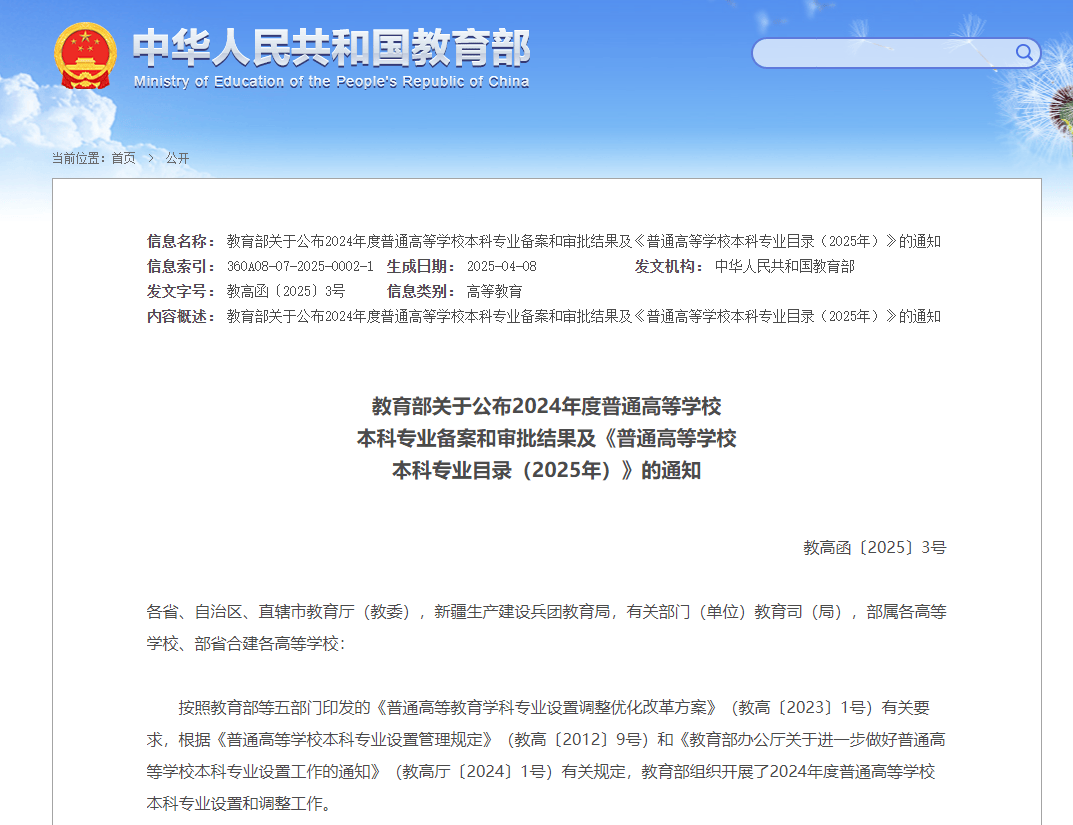Open the 首页 breadcrumb link

(123, 158)
